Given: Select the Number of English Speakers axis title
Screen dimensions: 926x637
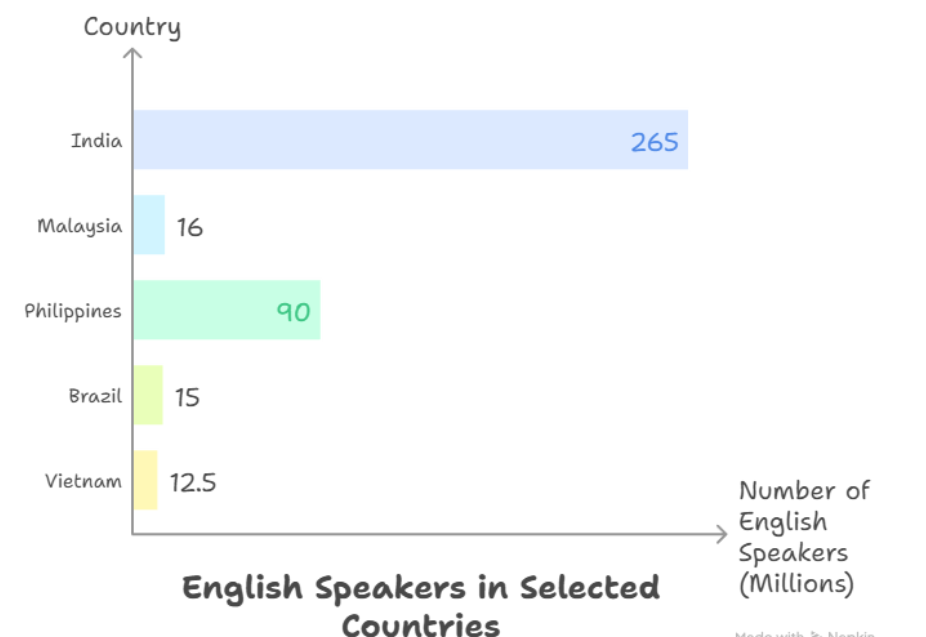Looking at the screenshot, I should (x=804, y=537).
